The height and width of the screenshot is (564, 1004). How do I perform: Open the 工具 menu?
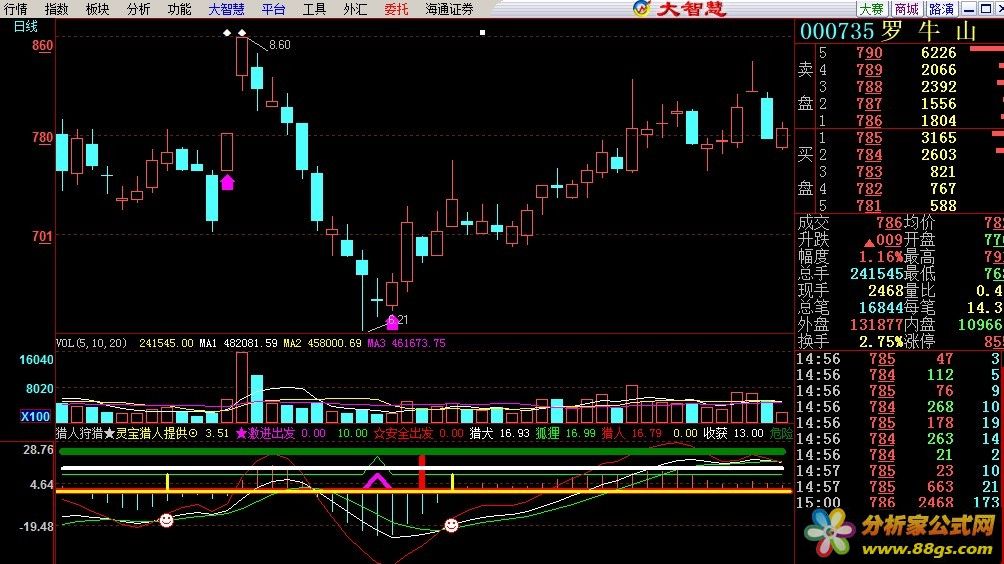tap(314, 9)
